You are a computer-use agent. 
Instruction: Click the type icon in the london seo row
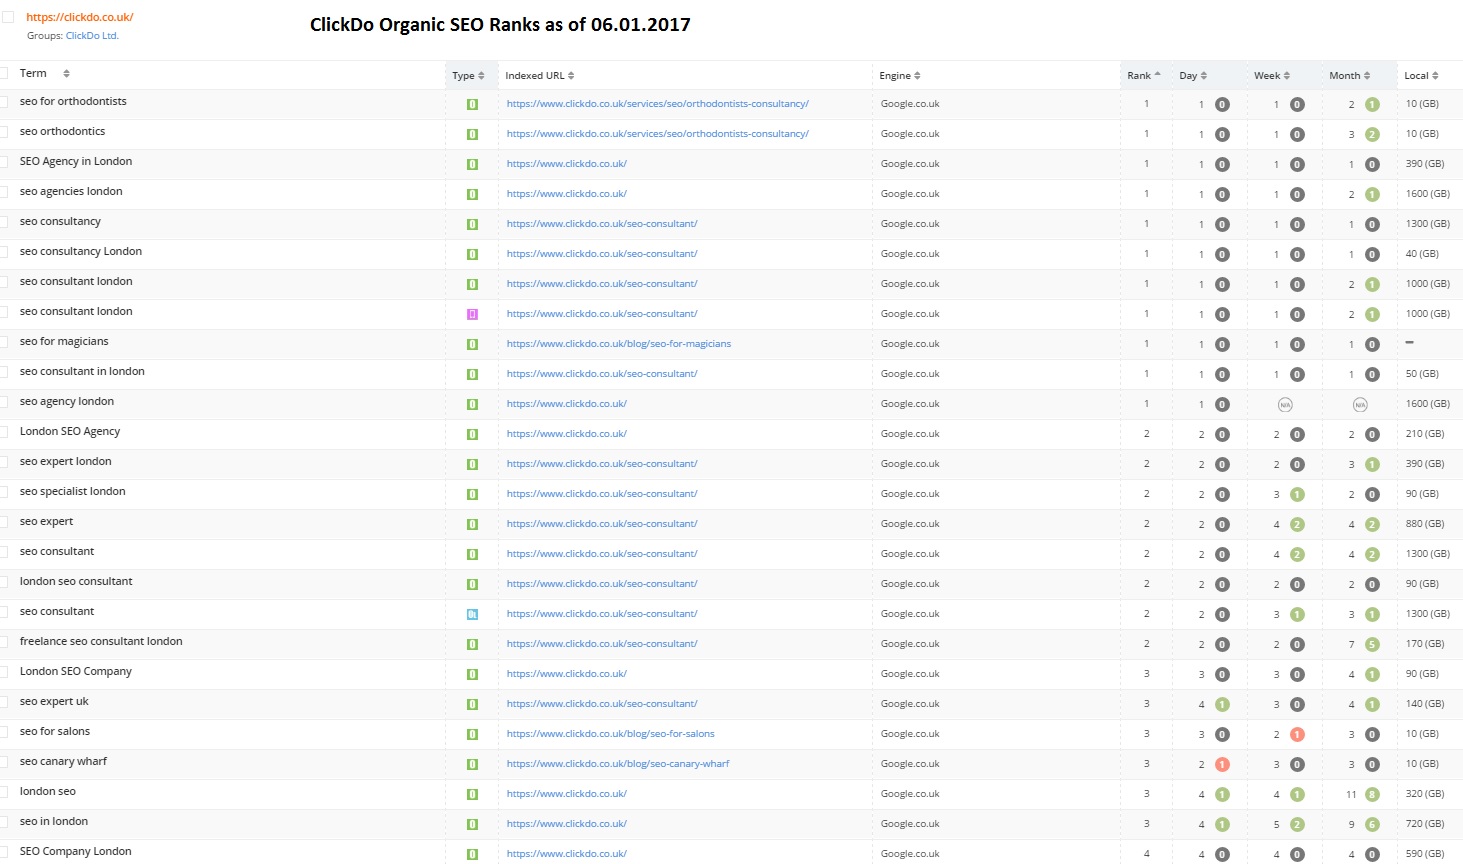click(472, 794)
